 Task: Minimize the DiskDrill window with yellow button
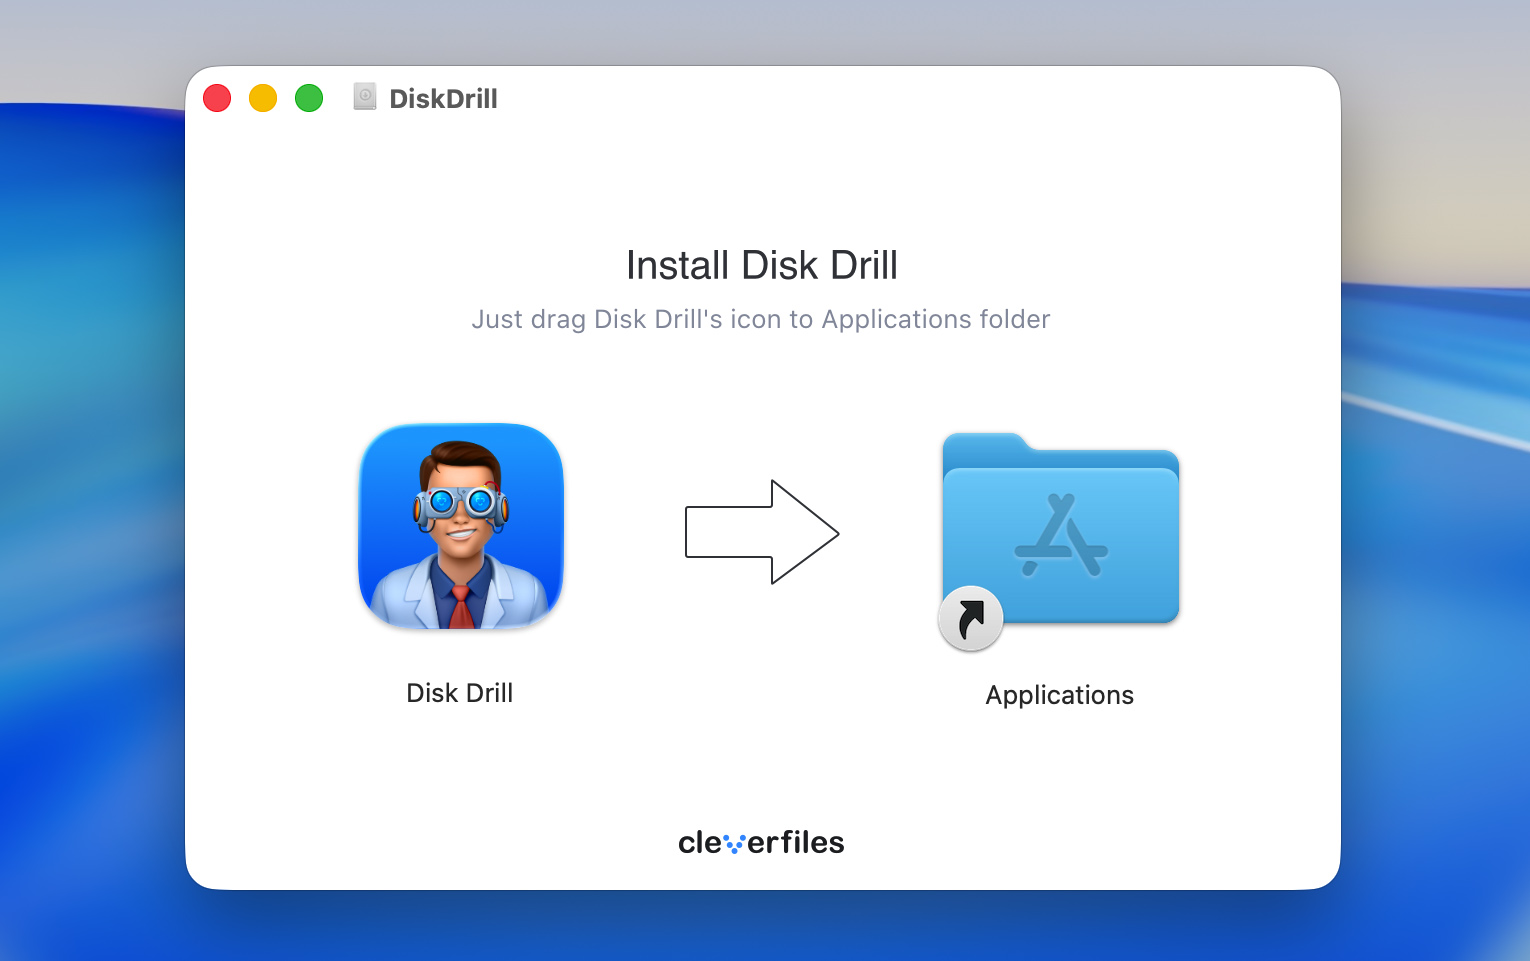tap(263, 98)
